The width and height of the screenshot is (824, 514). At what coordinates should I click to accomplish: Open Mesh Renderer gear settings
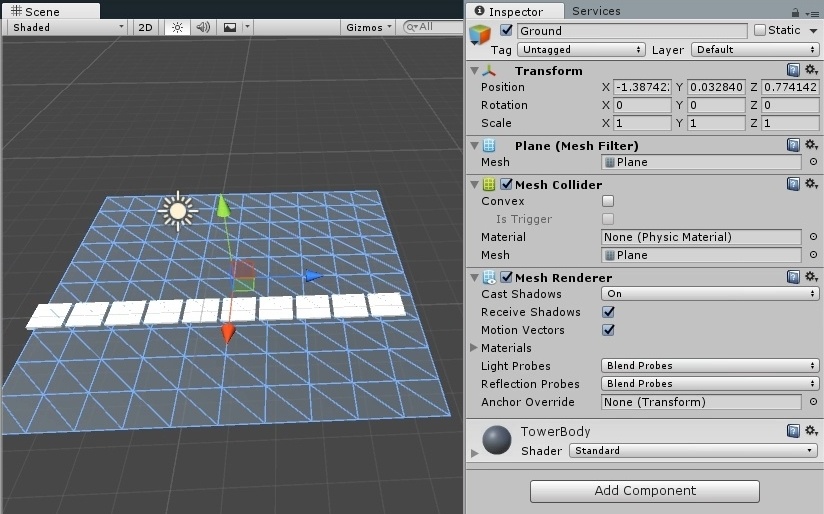(x=811, y=277)
